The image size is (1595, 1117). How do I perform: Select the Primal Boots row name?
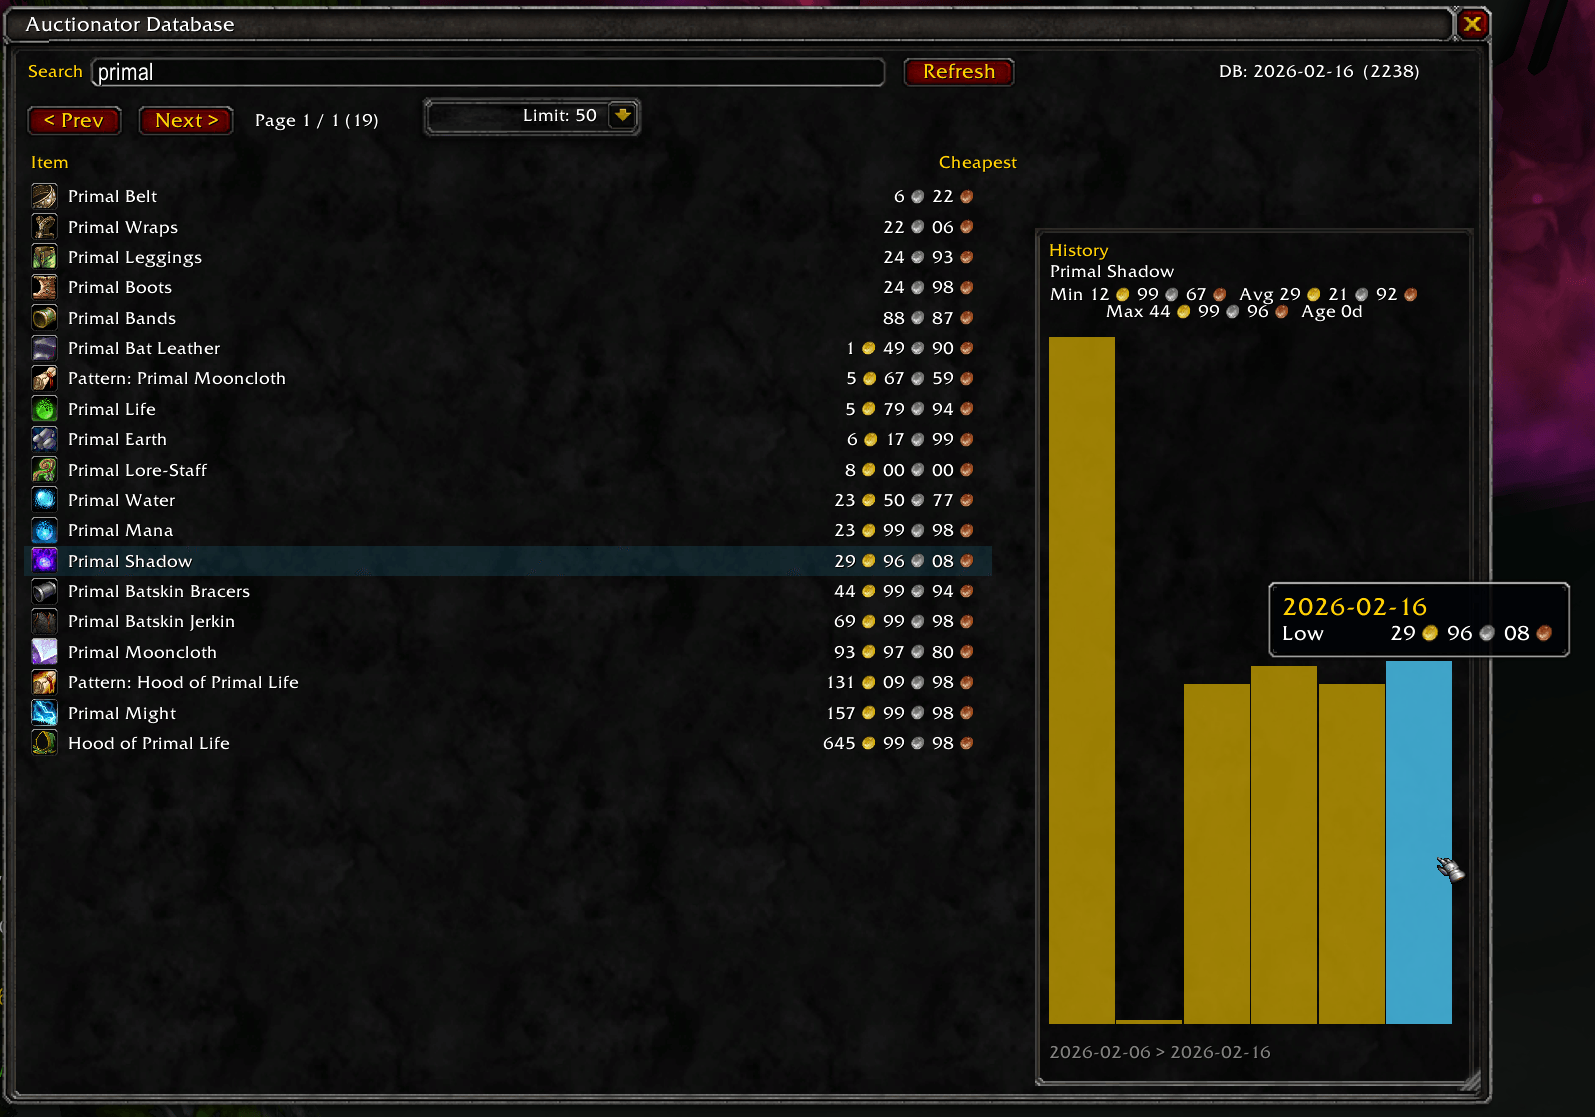tap(120, 287)
